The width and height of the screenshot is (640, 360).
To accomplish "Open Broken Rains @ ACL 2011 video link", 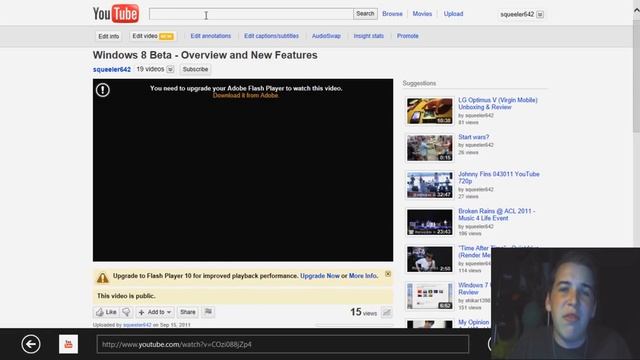I will click(496, 215).
